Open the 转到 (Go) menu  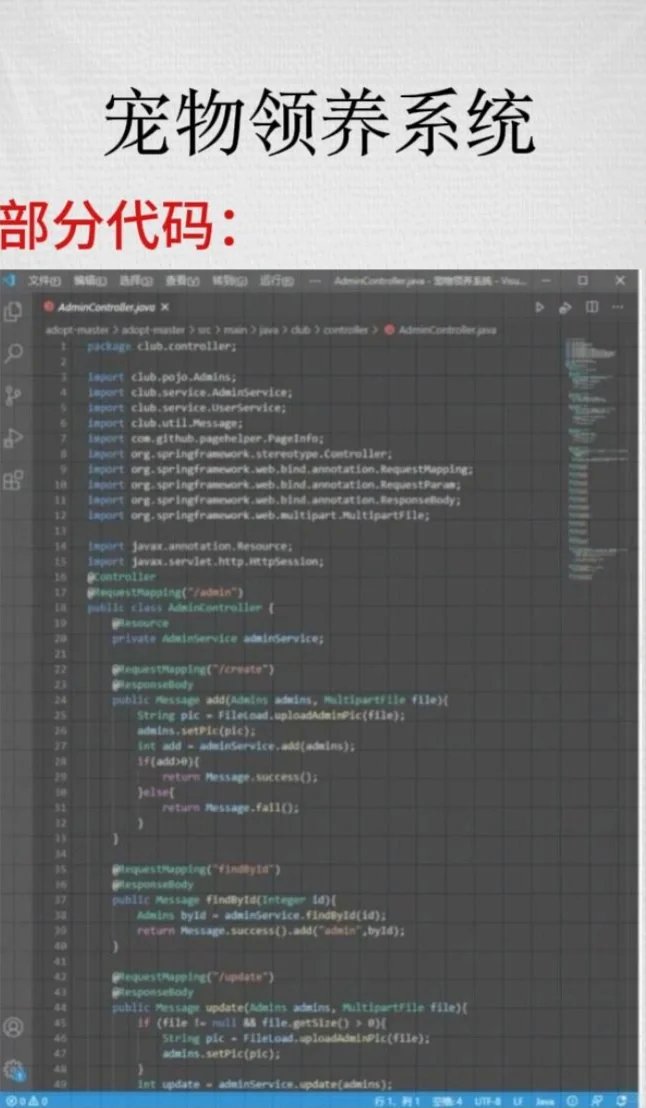[229, 281]
